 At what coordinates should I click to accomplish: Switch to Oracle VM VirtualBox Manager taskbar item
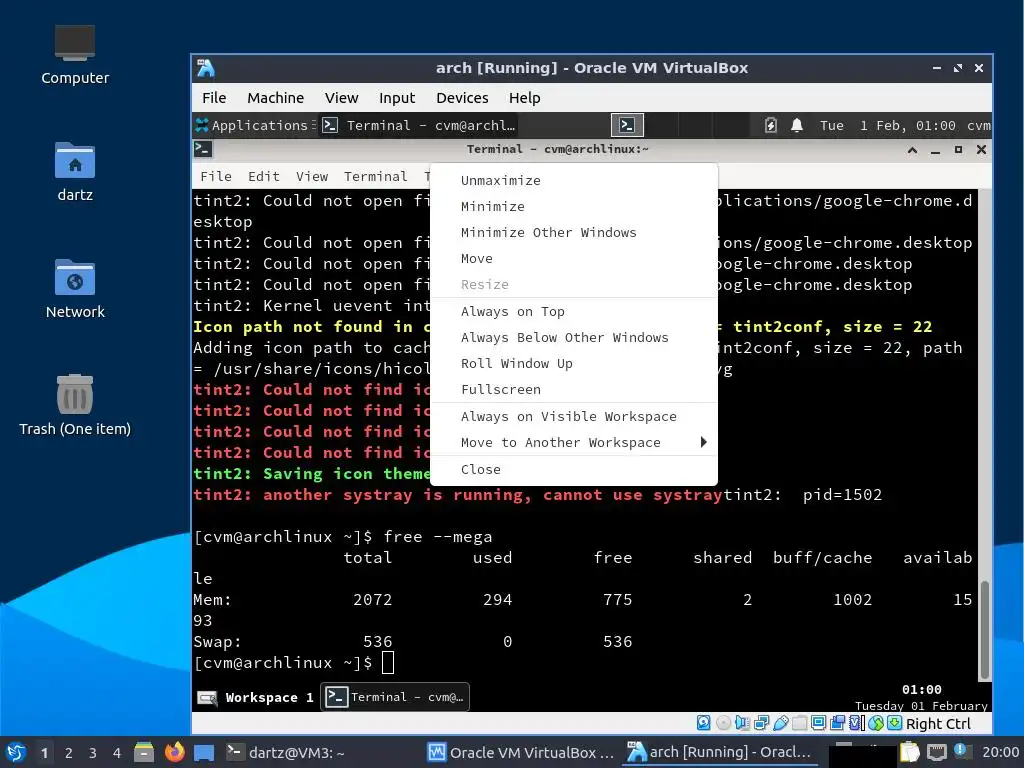click(521, 752)
